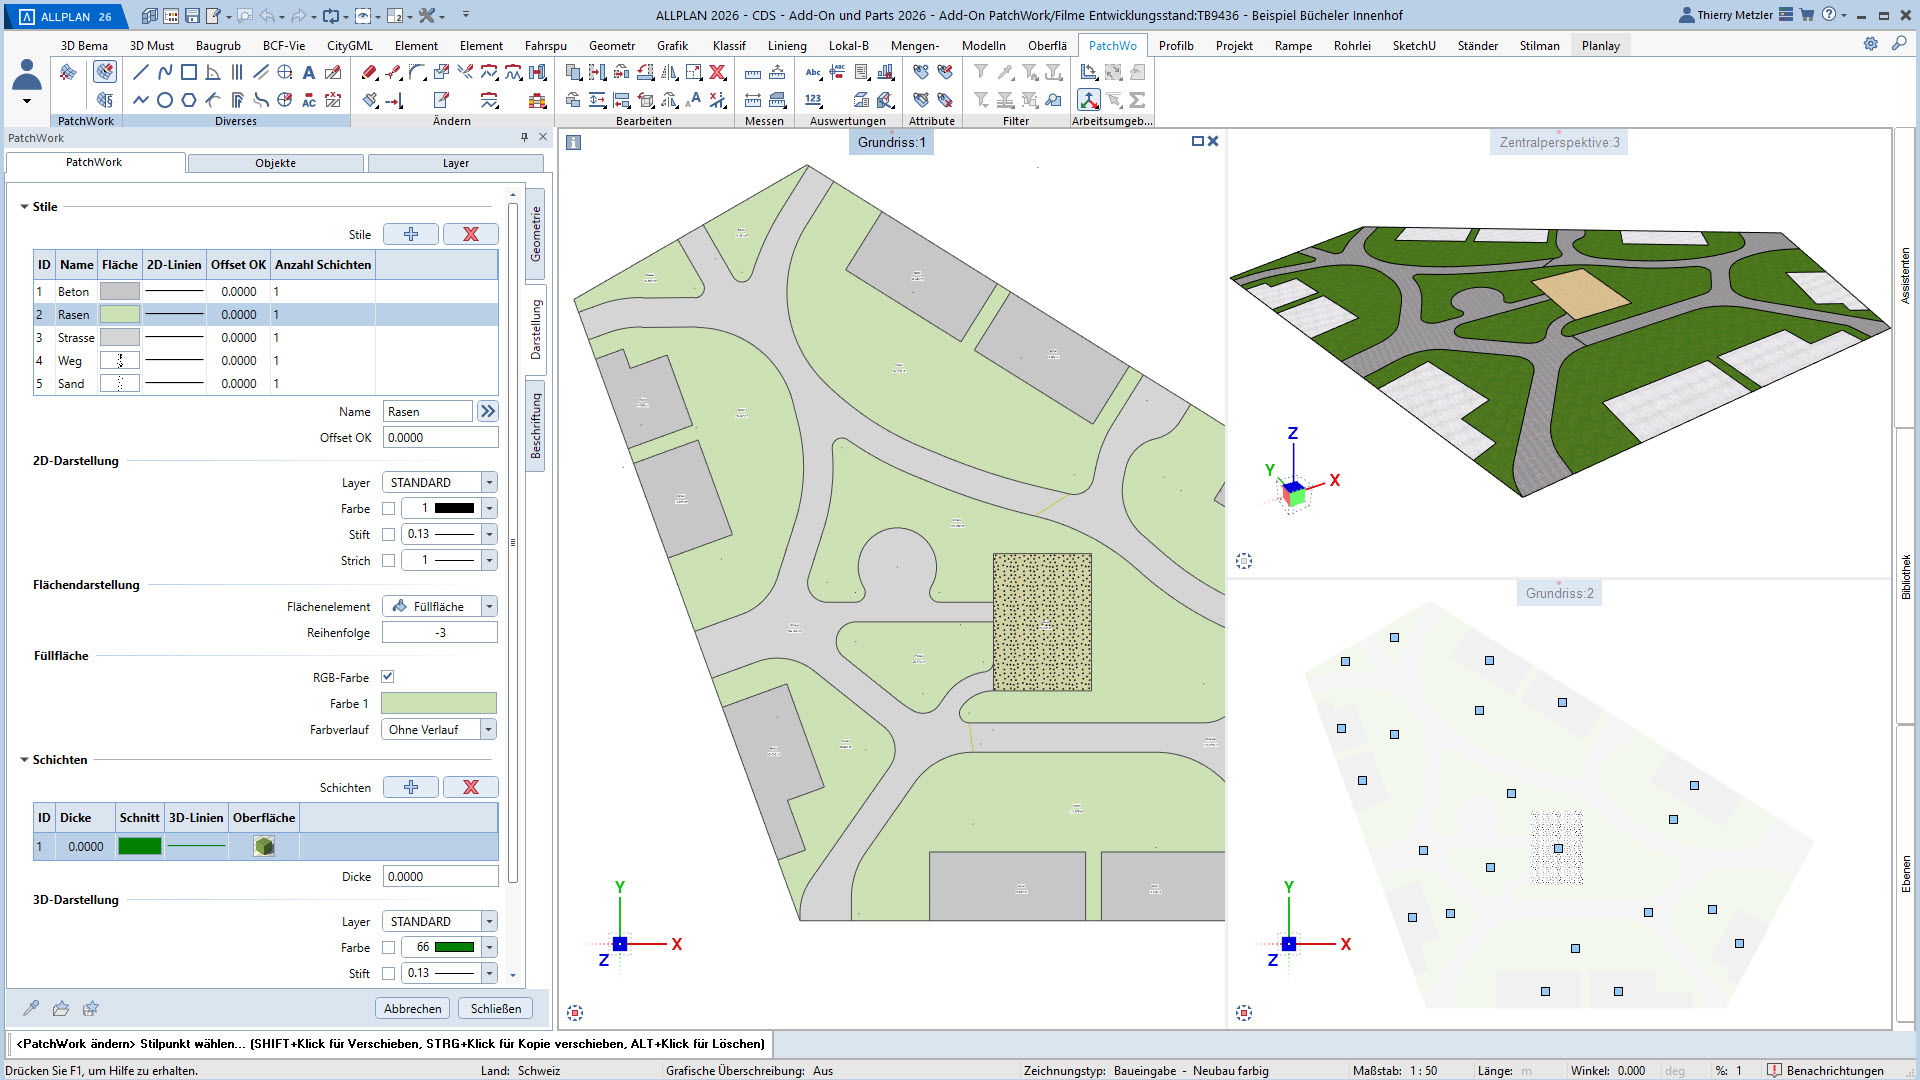This screenshot has height=1080, width=1920.
Task: Switch to the Objekte tab
Action: 275,163
